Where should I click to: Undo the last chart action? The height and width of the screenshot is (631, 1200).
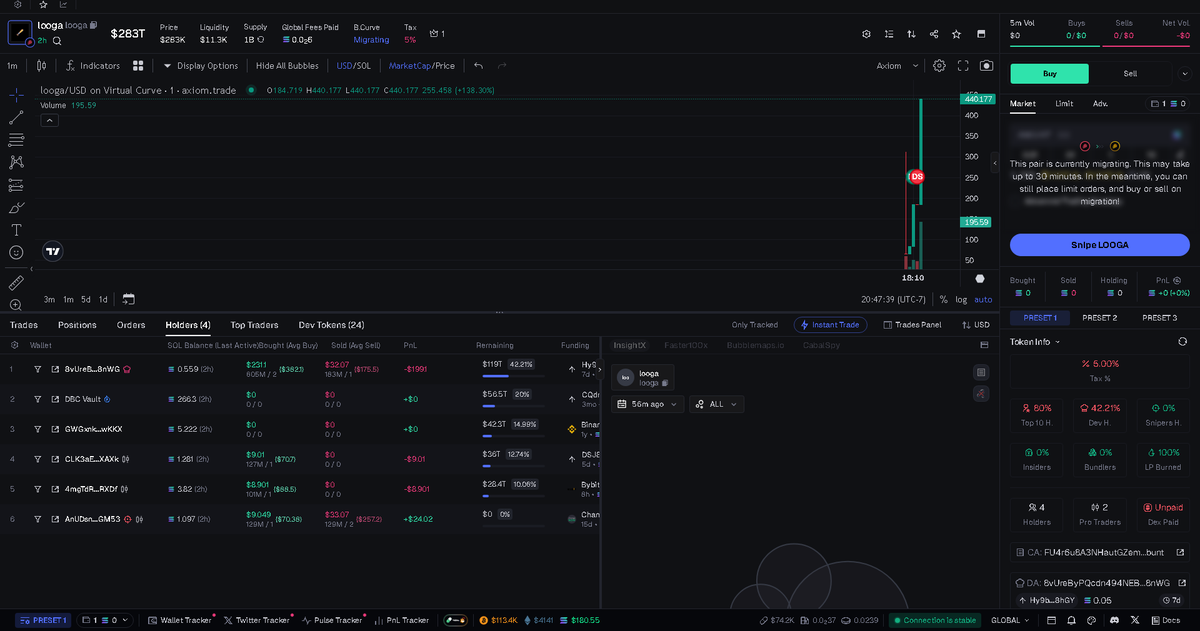(x=478, y=66)
